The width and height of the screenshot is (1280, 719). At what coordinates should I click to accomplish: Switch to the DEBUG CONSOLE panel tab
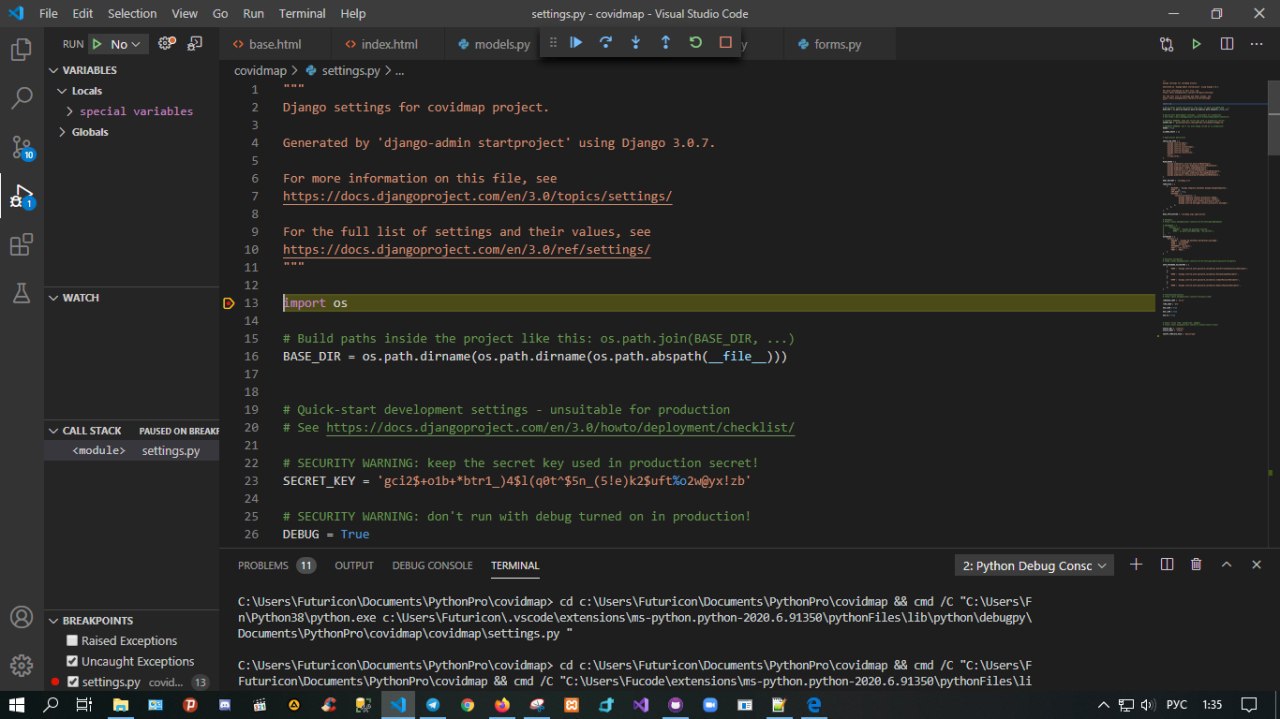coord(432,565)
